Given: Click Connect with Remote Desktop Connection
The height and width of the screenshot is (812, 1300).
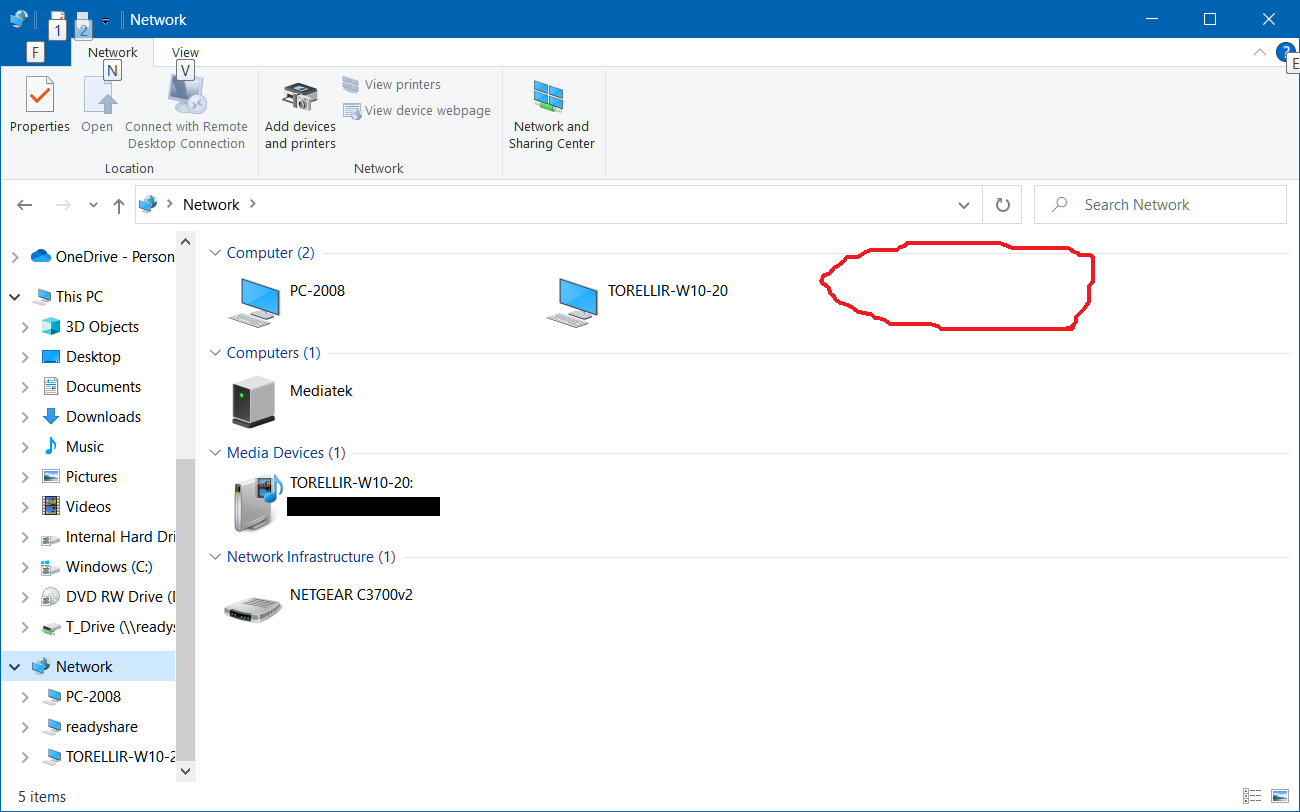Looking at the screenshot, I should [186, 105].
